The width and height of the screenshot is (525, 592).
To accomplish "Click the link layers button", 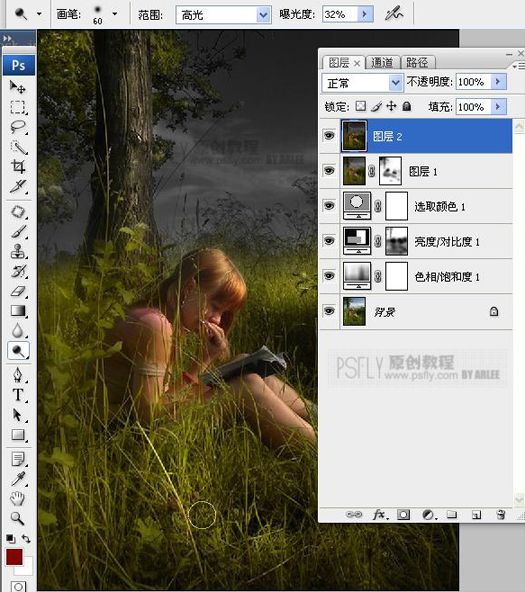I will [354, 514].
